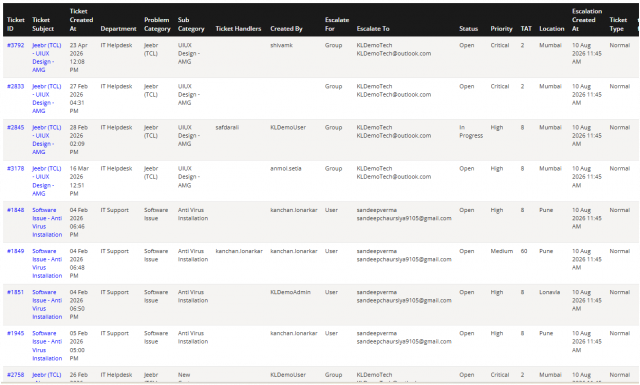Viewport: 640px width, 385px height.
Task: Click the Ticket Handlers column header
Action: click(x=238, y=29)
